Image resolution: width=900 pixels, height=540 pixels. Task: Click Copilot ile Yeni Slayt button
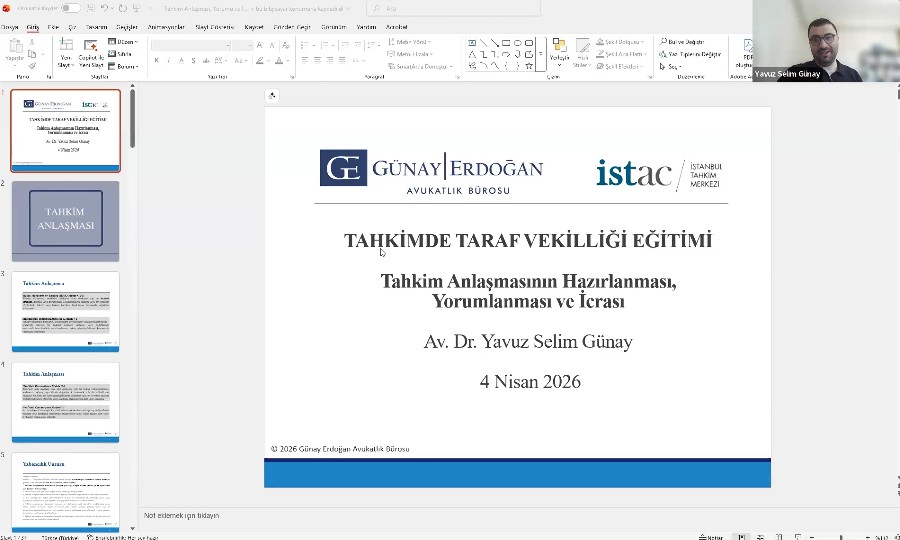[91, 52]
